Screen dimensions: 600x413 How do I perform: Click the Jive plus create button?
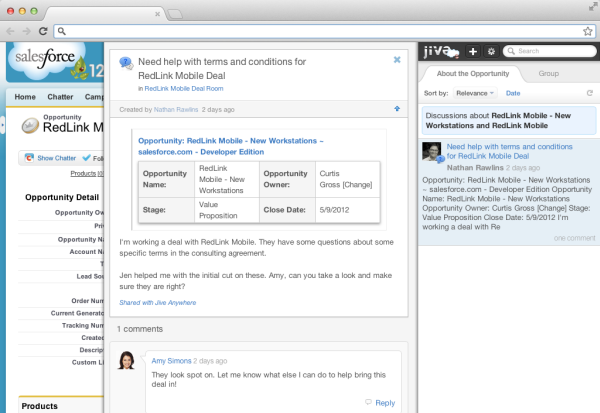(x=472, y=51)
